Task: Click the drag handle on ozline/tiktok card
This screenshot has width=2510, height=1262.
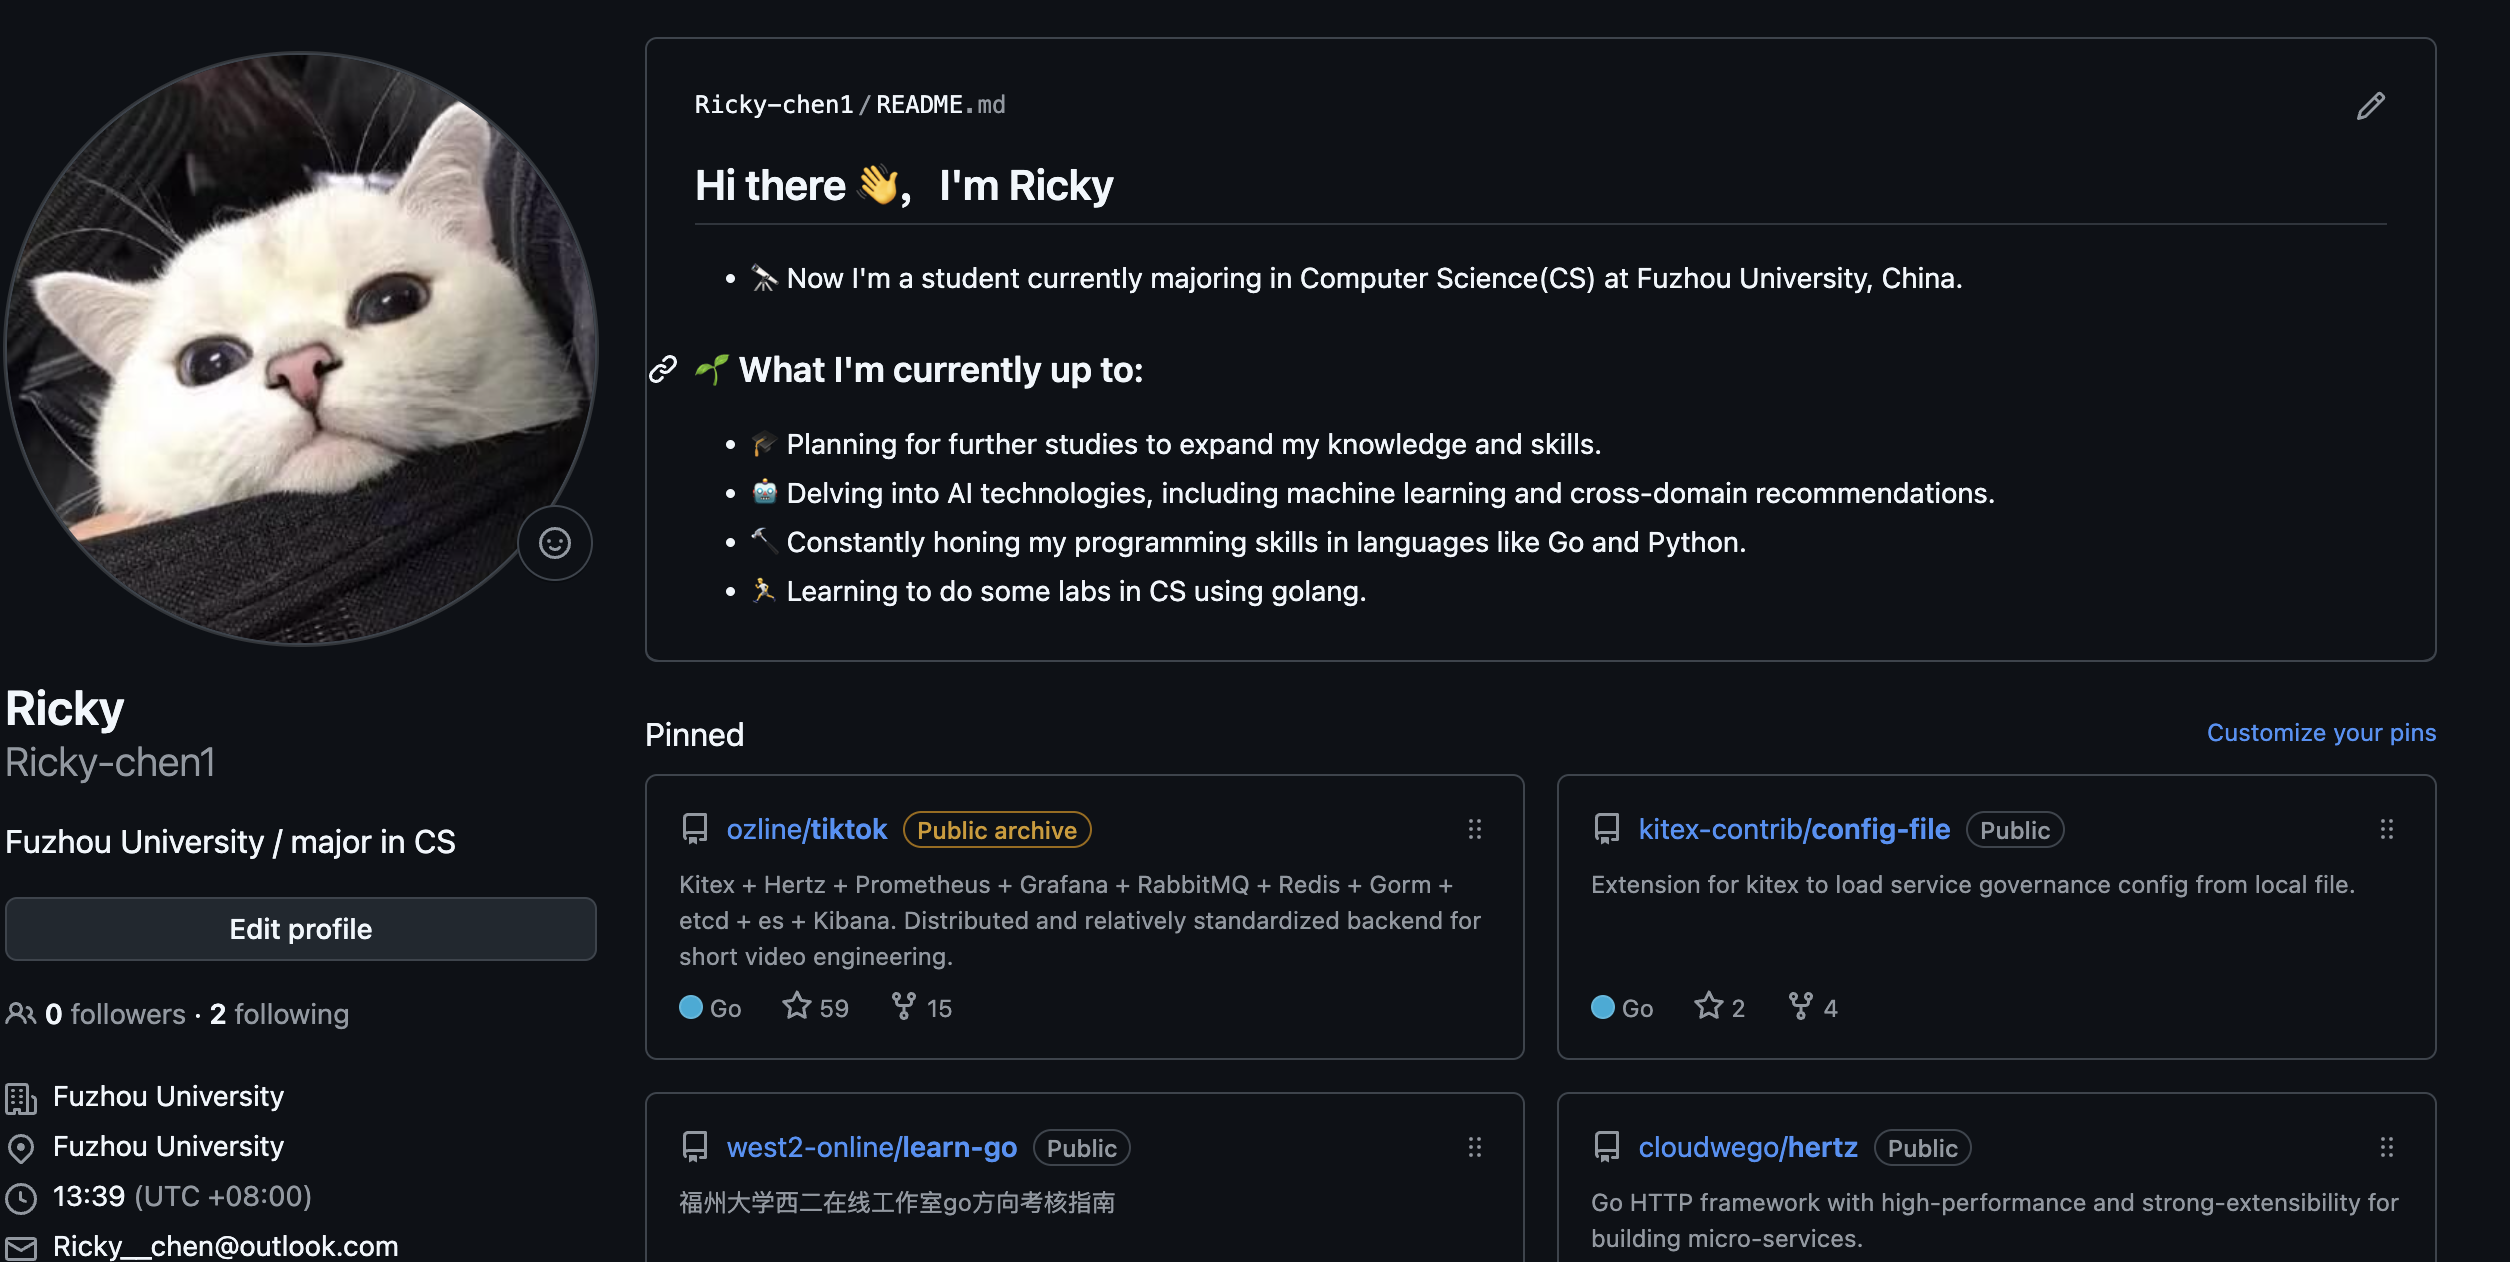Action: coord(1474,829)
